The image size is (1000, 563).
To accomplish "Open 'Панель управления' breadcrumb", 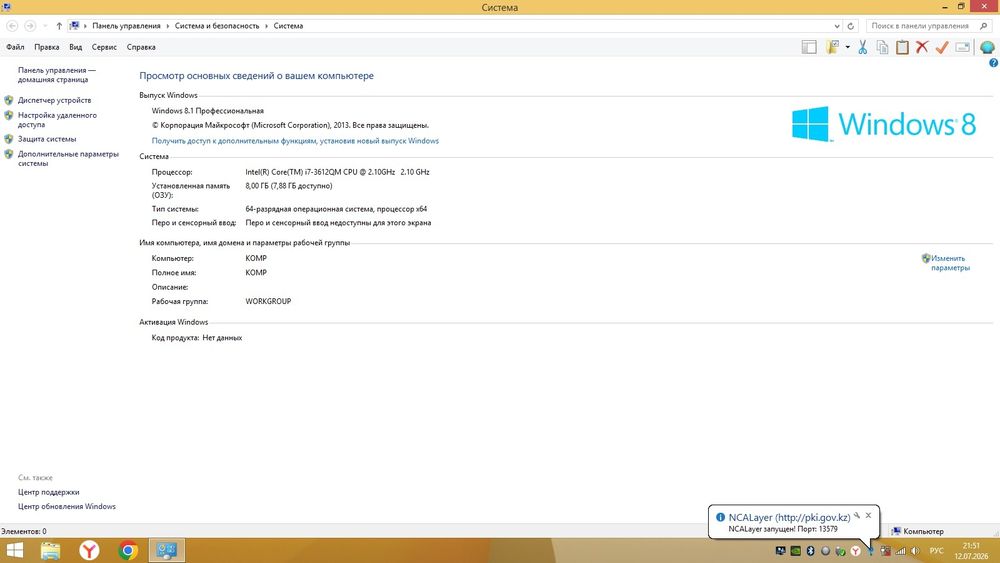I will coord(126,26).
